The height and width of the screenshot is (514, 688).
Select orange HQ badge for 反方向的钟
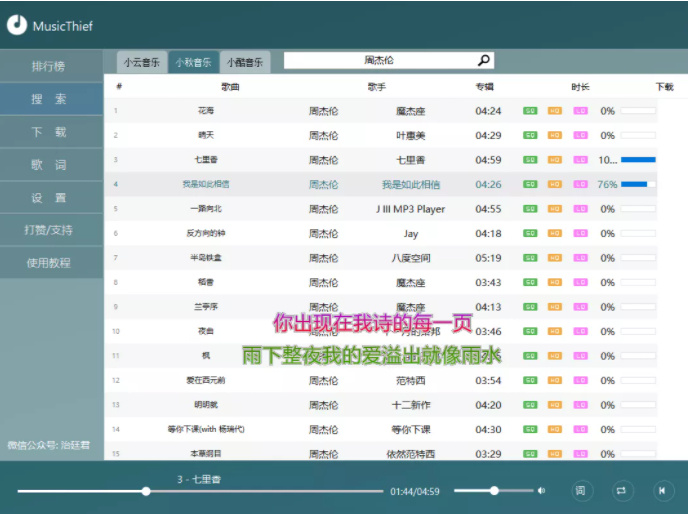point(555,234)
